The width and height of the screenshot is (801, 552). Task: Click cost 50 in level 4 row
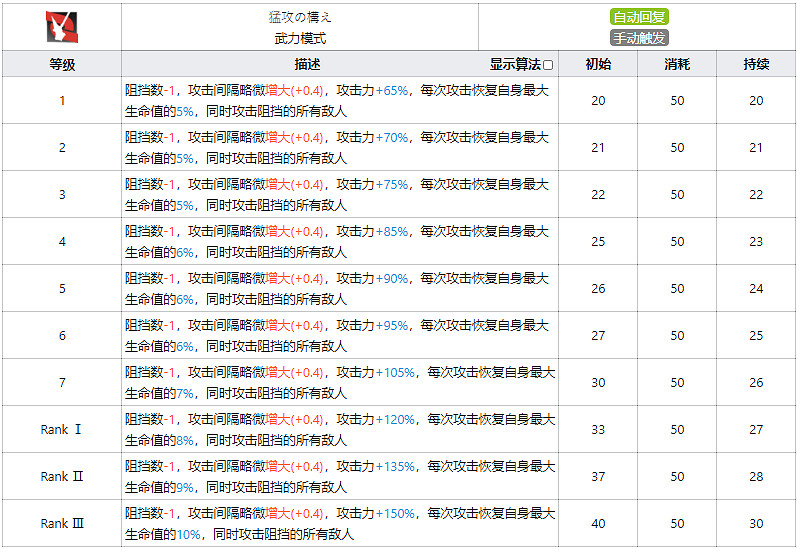coord(677,242)
